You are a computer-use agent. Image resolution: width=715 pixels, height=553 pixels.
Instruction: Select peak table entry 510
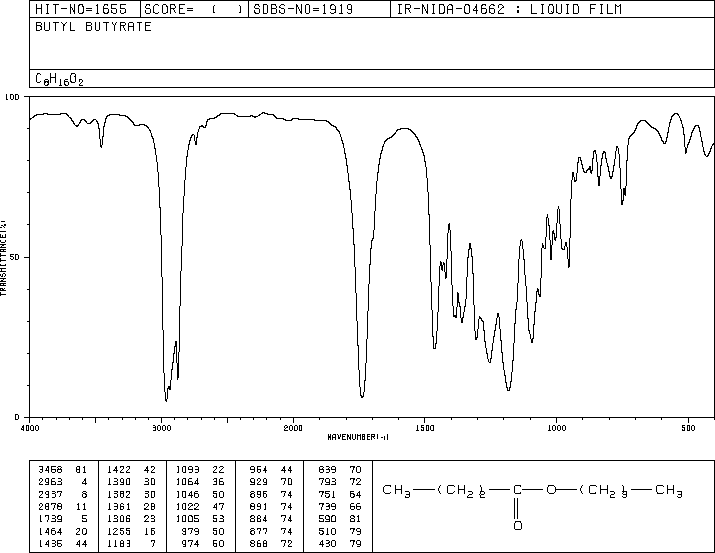tap(340, 532)
